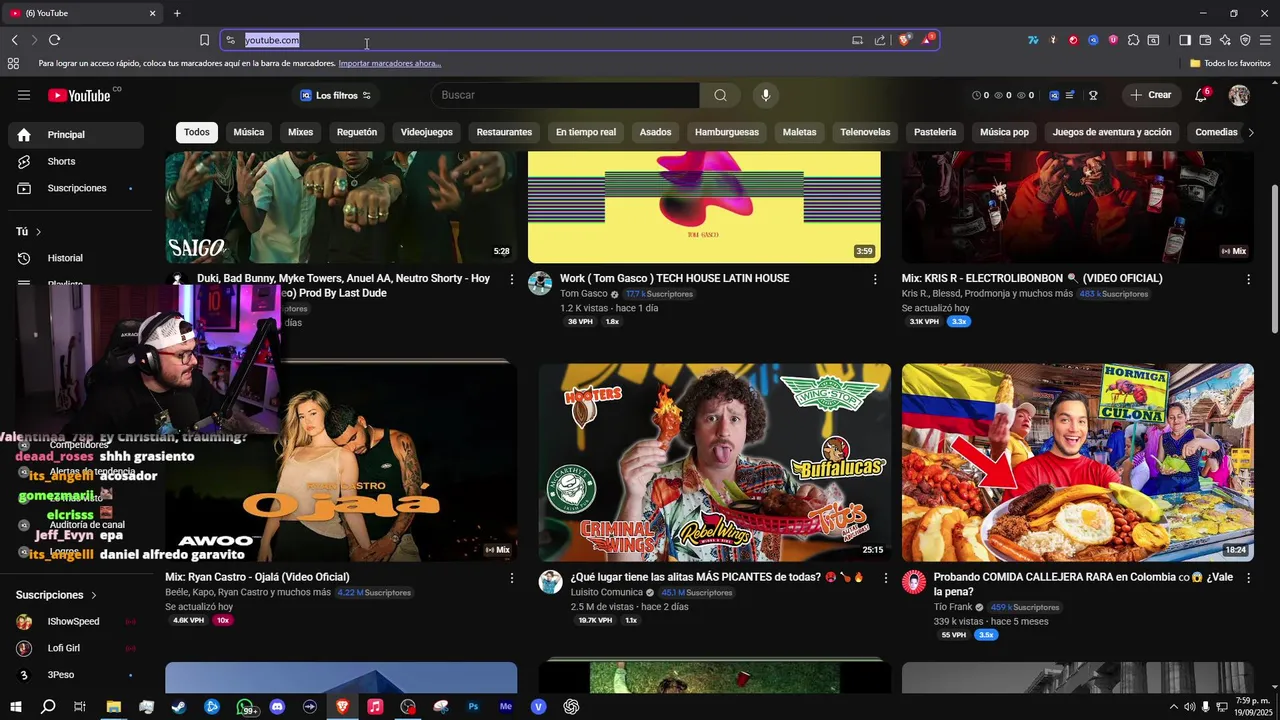Screen dimensions: 1280x720
Task: Open Luisito Comunica channel link
Action: coord(606,592)
